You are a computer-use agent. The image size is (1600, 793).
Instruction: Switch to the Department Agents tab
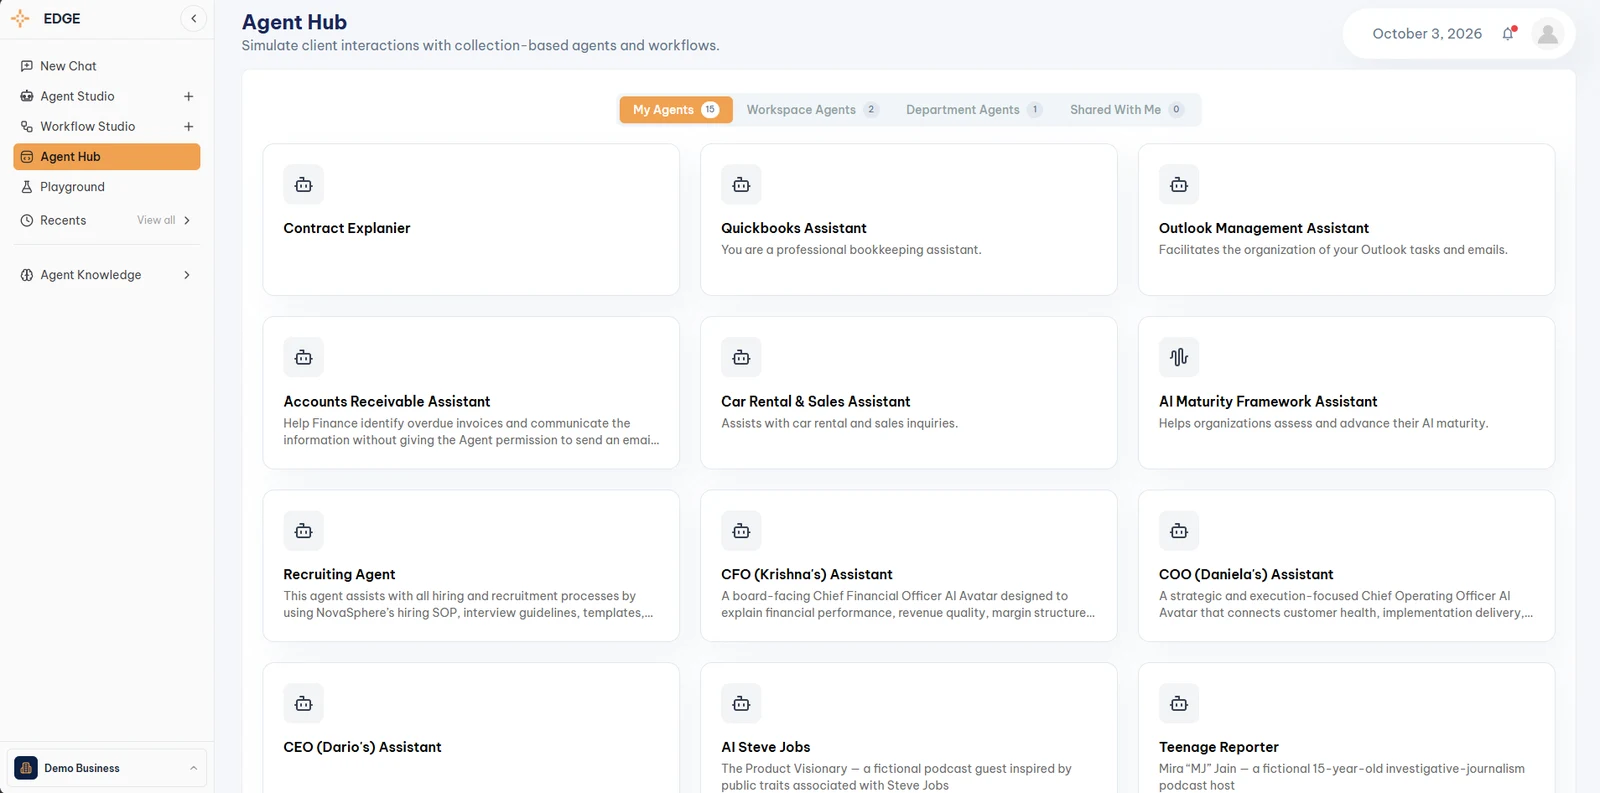[974, 110]
